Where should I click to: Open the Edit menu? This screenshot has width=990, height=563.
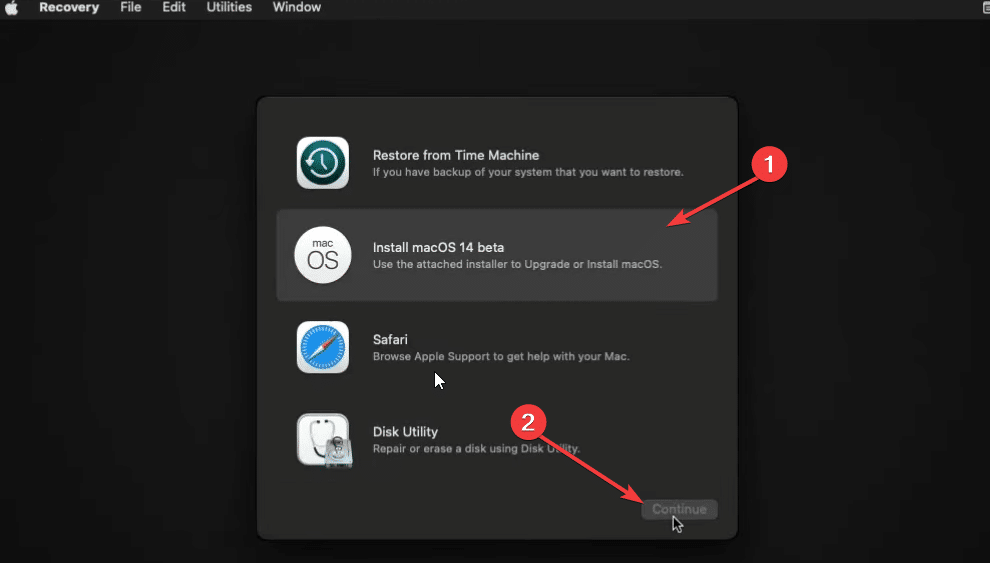[174, 8]
